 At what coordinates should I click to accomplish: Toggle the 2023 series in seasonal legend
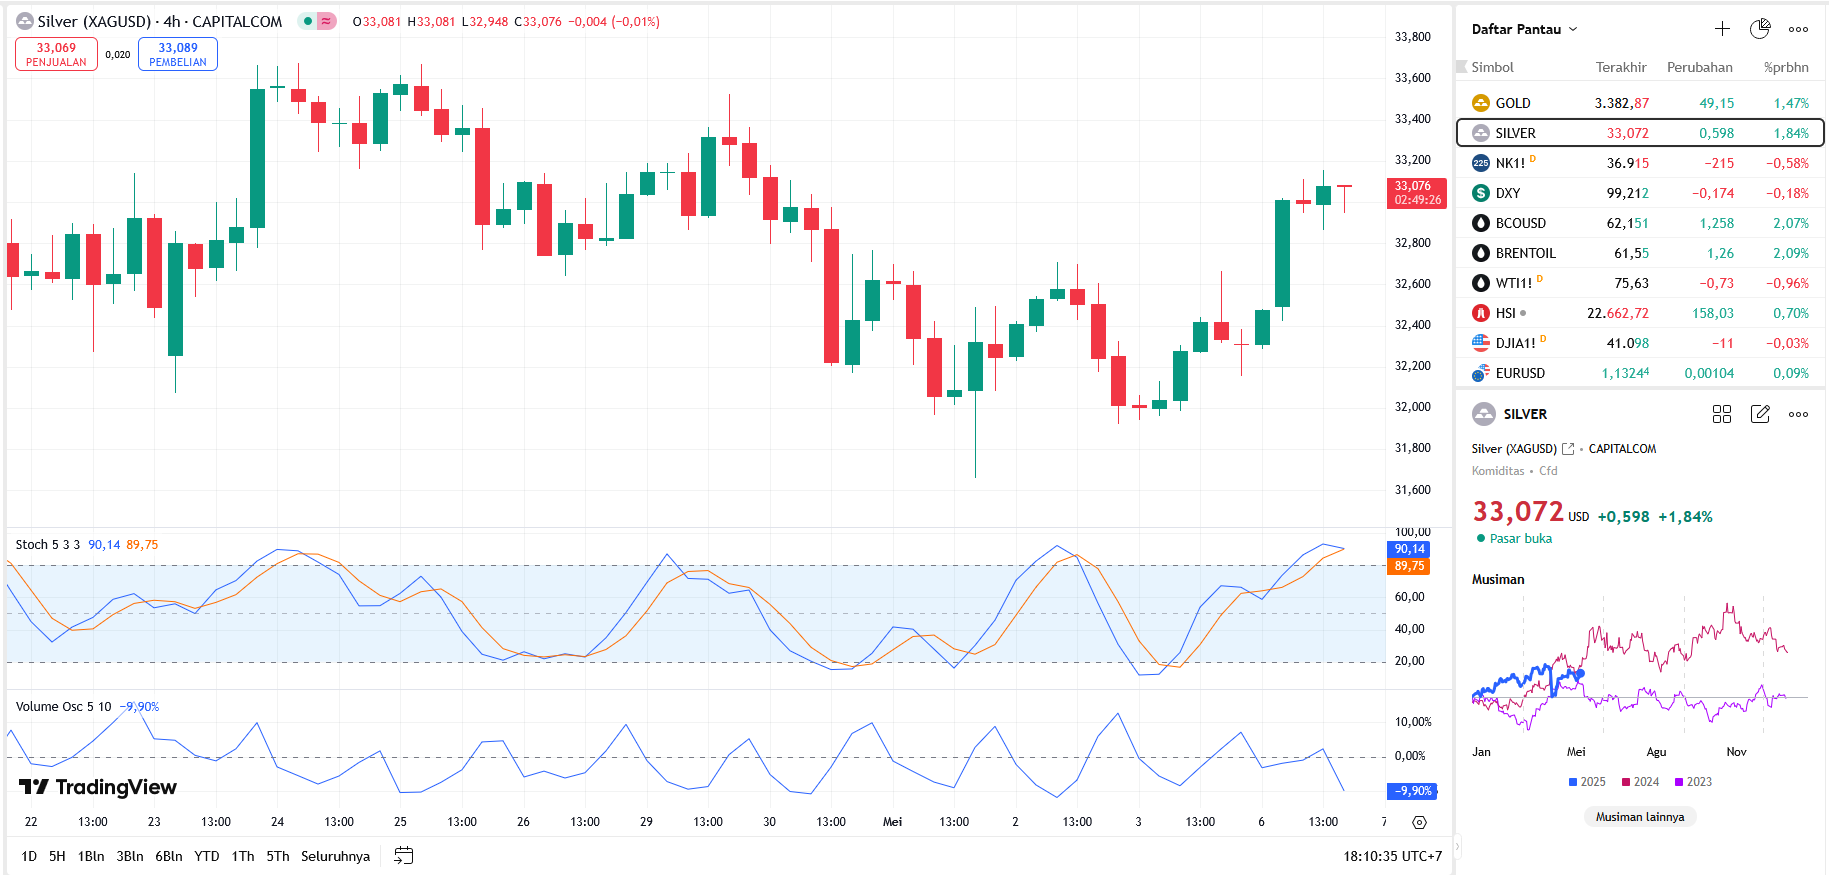click(1693, 782)
